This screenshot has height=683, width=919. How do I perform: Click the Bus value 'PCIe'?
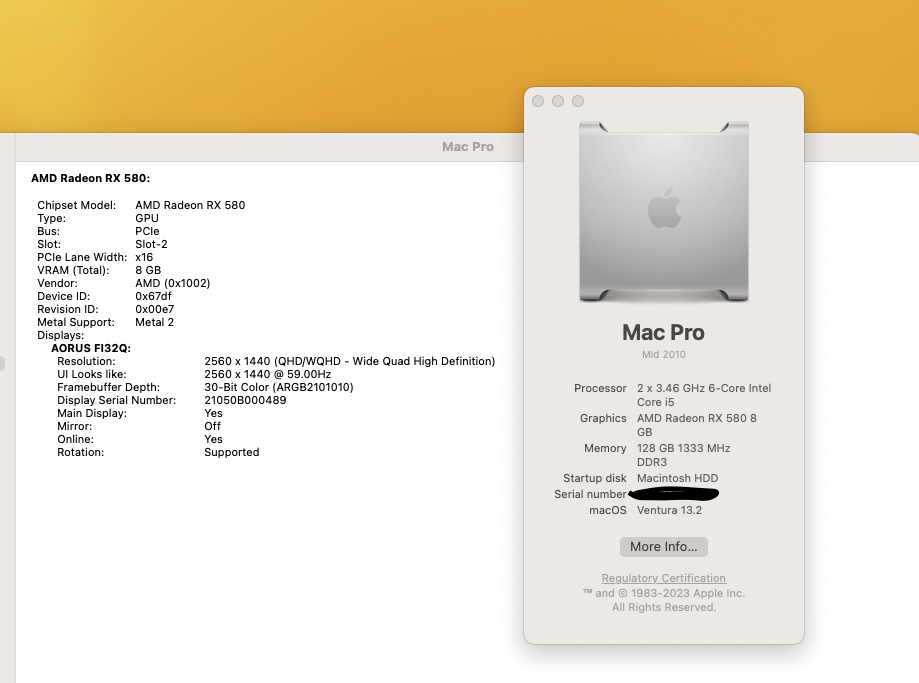(147, 231)
